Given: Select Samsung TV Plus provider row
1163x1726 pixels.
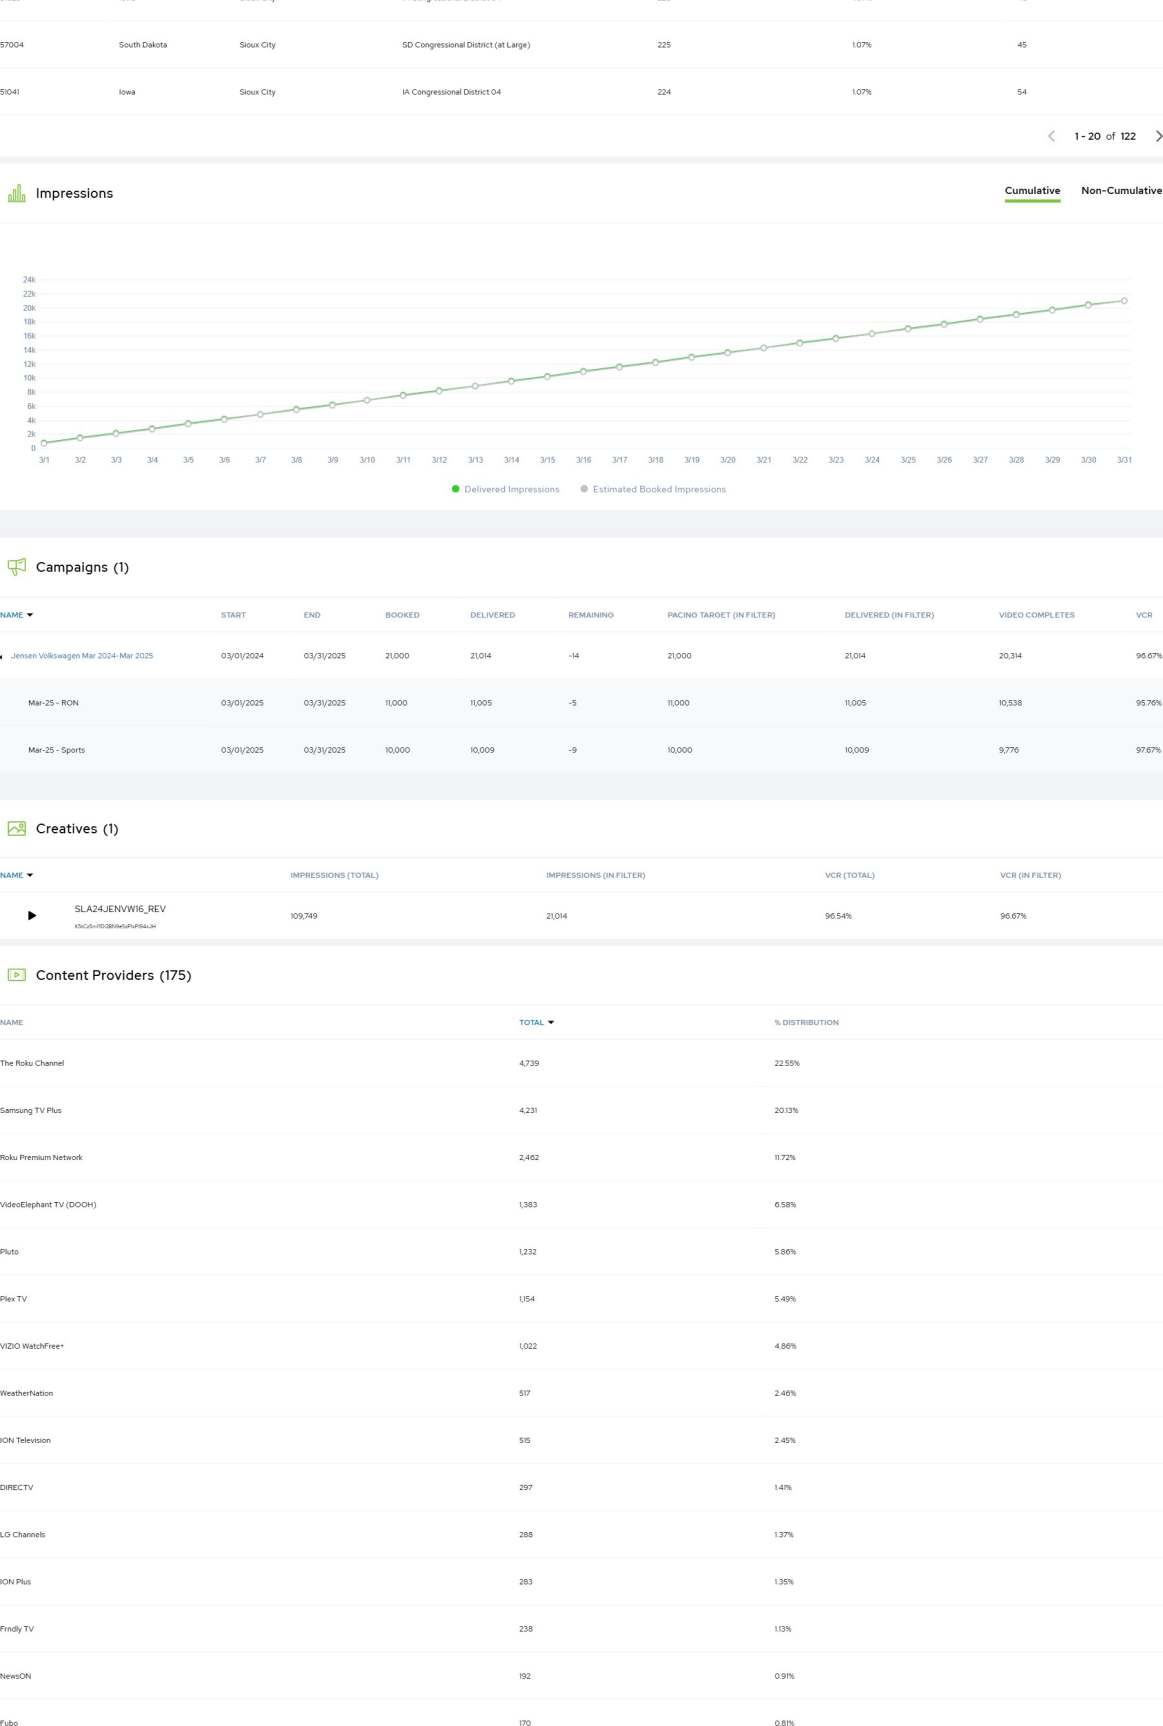Looking at the screenshot, I should (x=581, y=1110).
